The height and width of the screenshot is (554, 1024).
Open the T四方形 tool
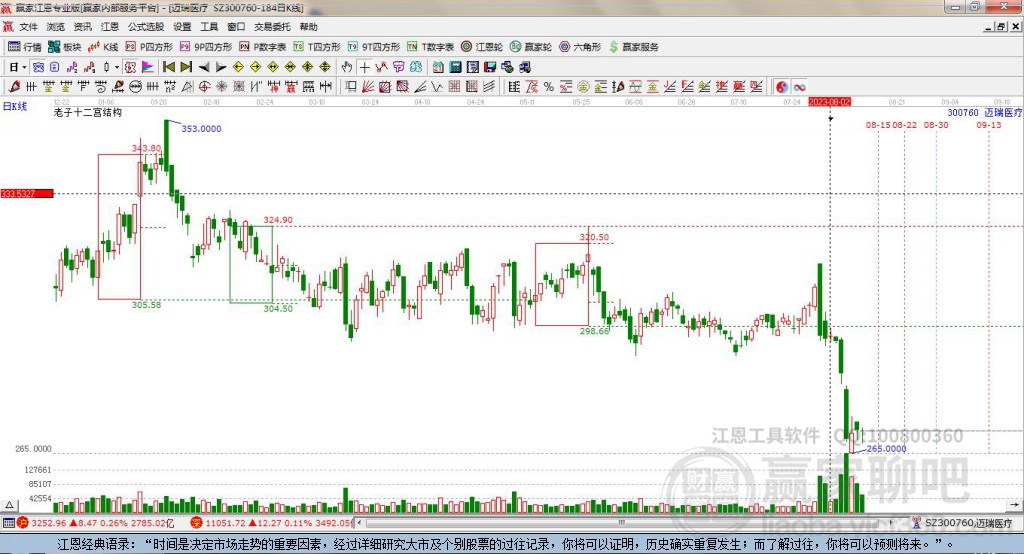(317, 47)
